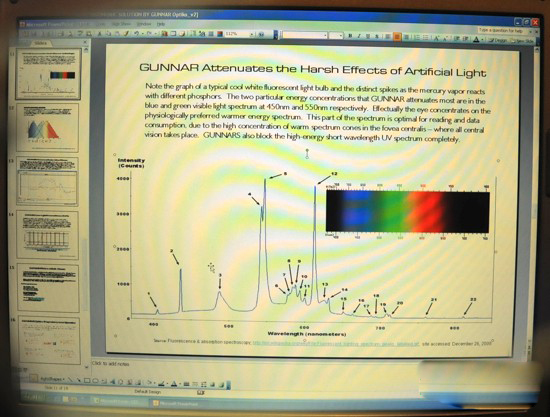Close the slides thumbnail pane

(x=85, y=42)
